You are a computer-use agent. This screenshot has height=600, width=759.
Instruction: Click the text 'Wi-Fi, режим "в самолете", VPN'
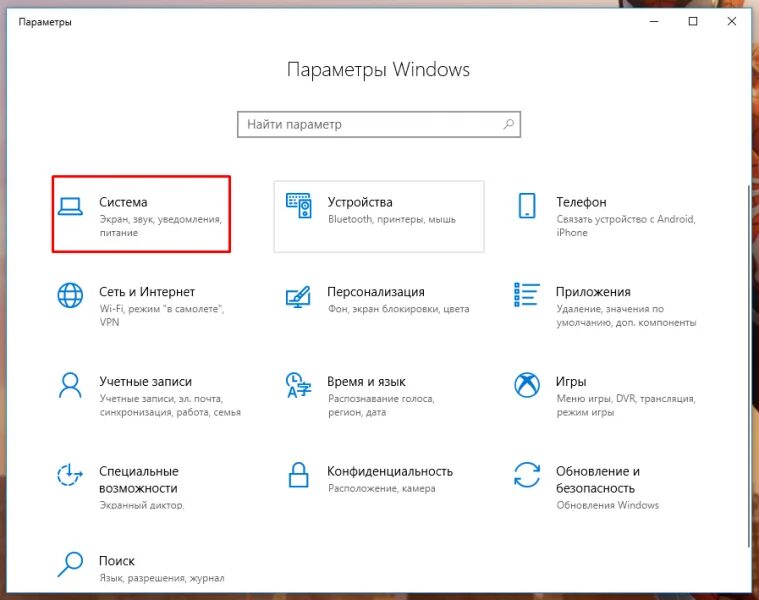point(162,315)
